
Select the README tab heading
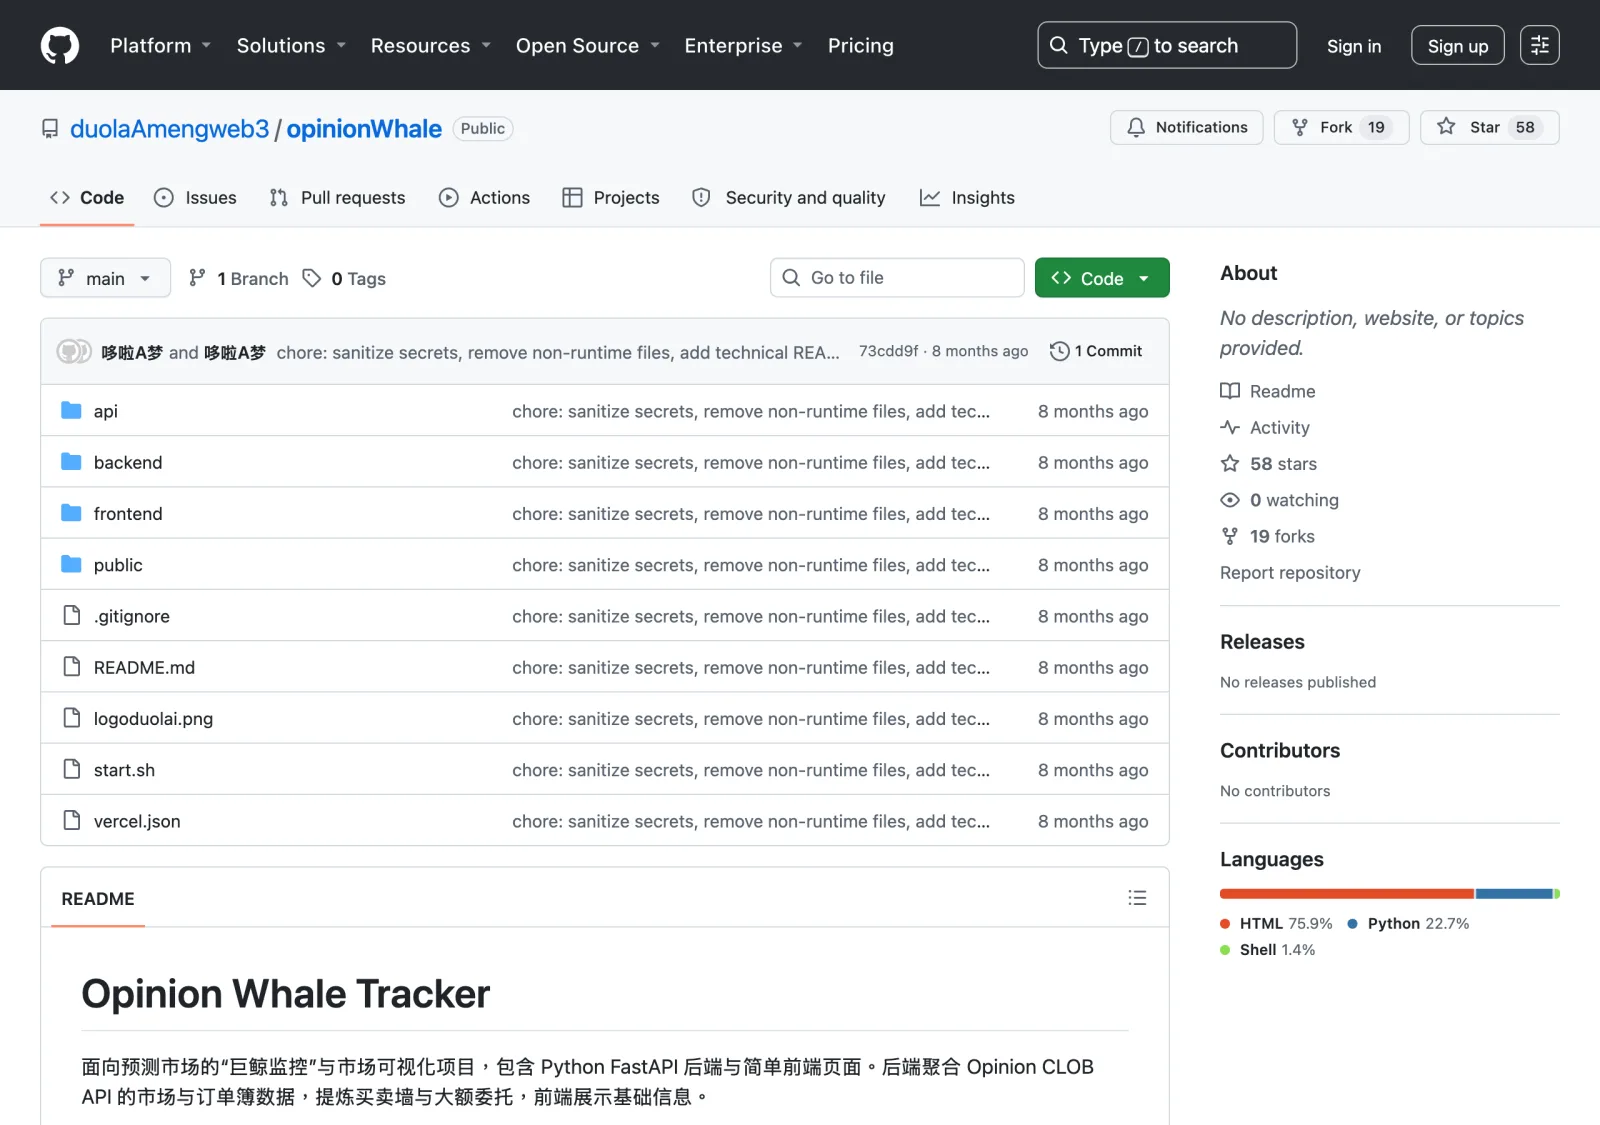[x=98, y=898]
